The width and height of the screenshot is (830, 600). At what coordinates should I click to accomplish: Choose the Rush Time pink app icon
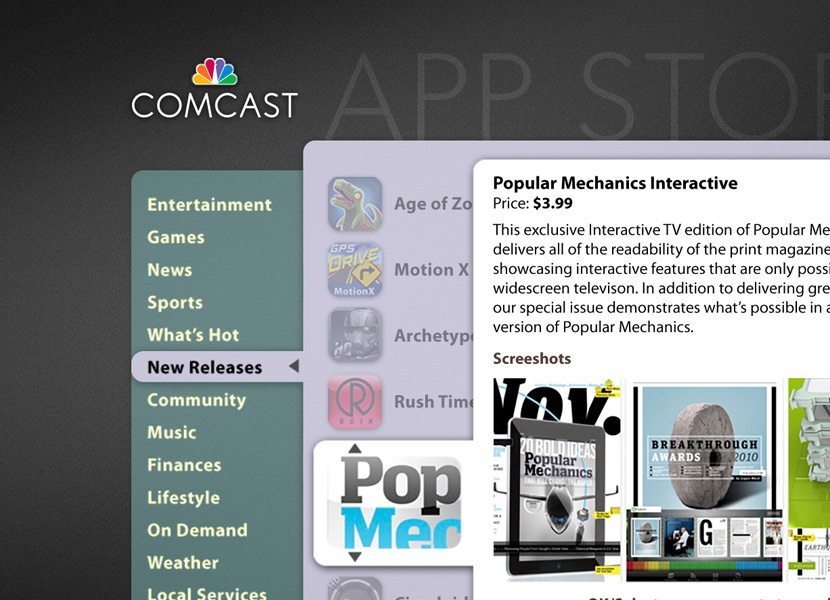[355, 401]
